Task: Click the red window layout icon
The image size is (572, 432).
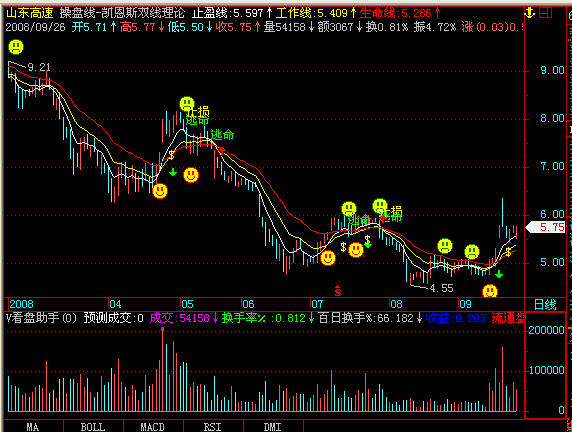Action: pos(546,13)
